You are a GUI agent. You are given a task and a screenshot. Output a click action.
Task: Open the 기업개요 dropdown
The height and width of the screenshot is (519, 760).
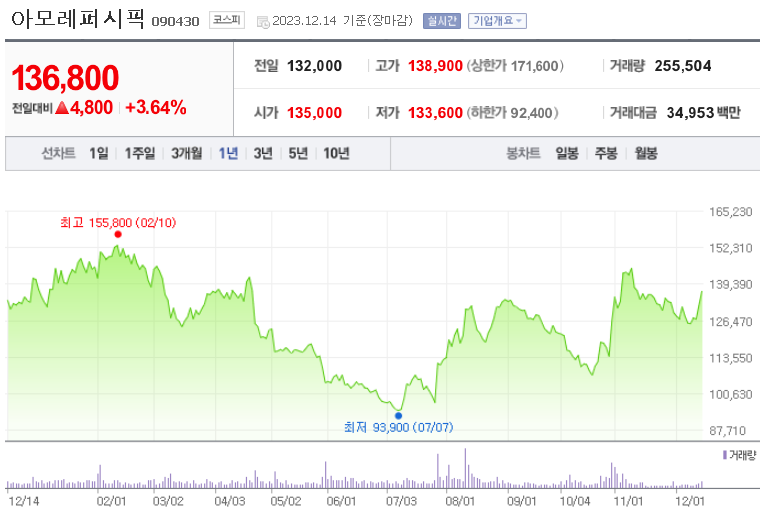point(497,21)
